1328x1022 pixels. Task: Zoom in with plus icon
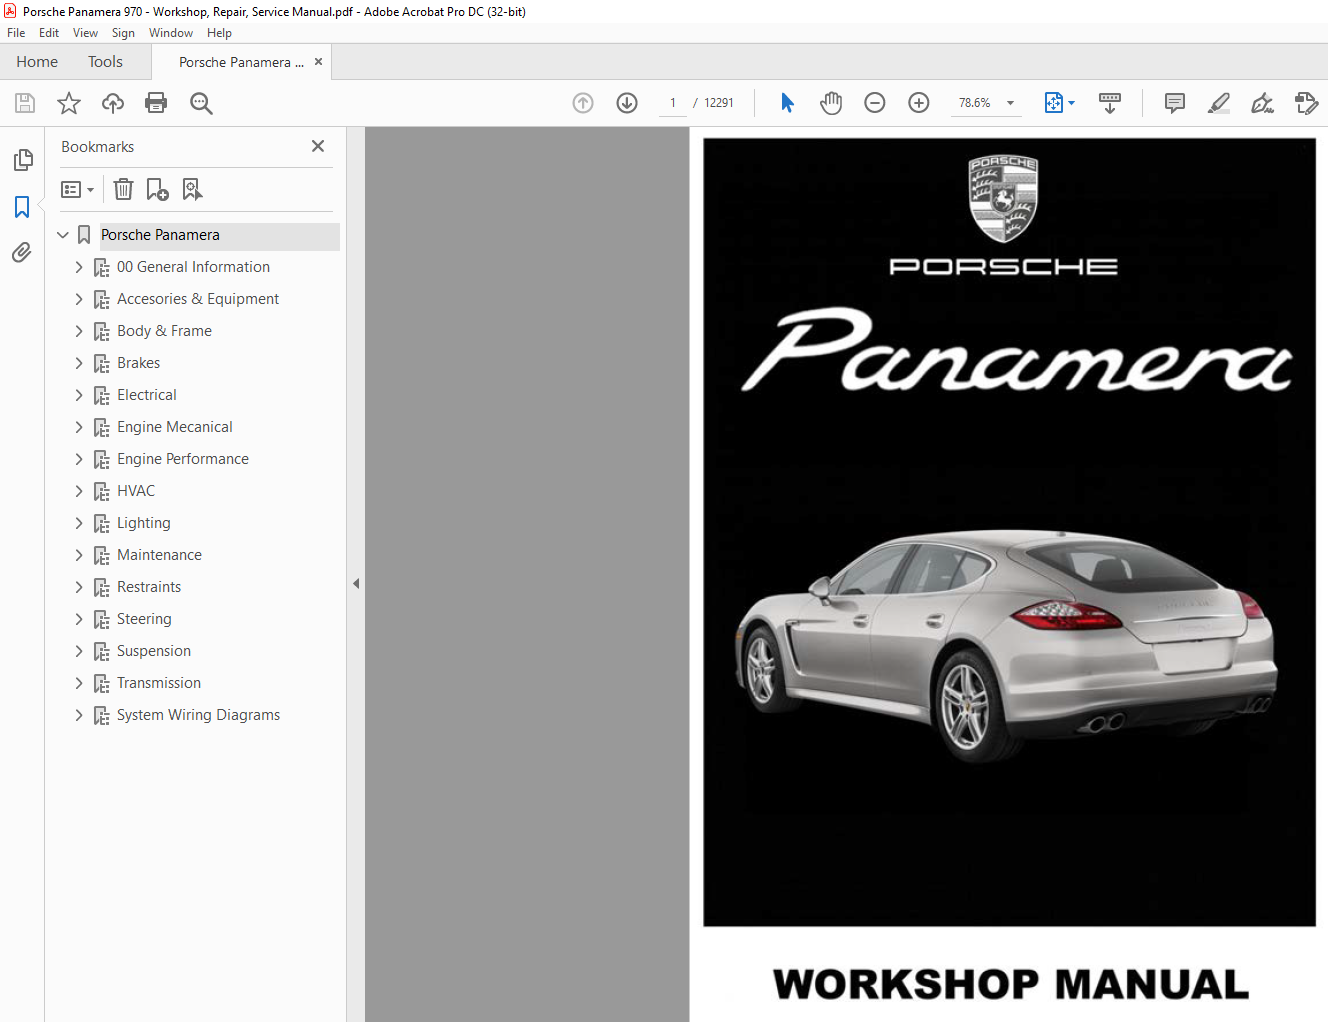point(919,103)
